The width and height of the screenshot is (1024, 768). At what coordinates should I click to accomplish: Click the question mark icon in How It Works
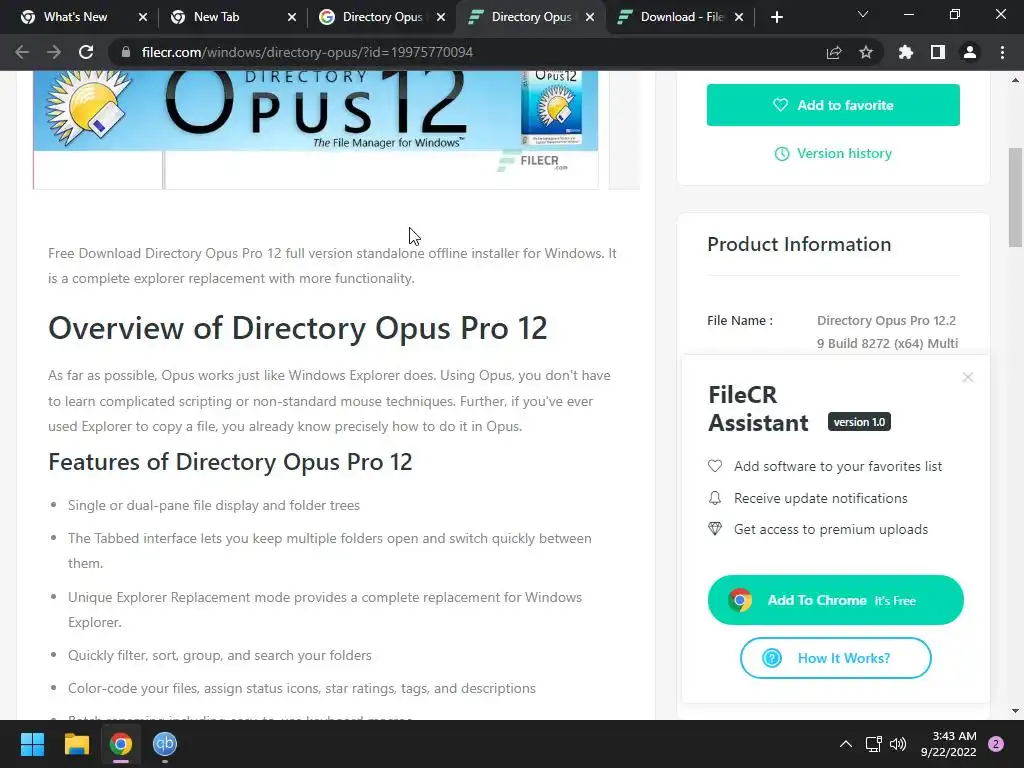tap(771, 658)
